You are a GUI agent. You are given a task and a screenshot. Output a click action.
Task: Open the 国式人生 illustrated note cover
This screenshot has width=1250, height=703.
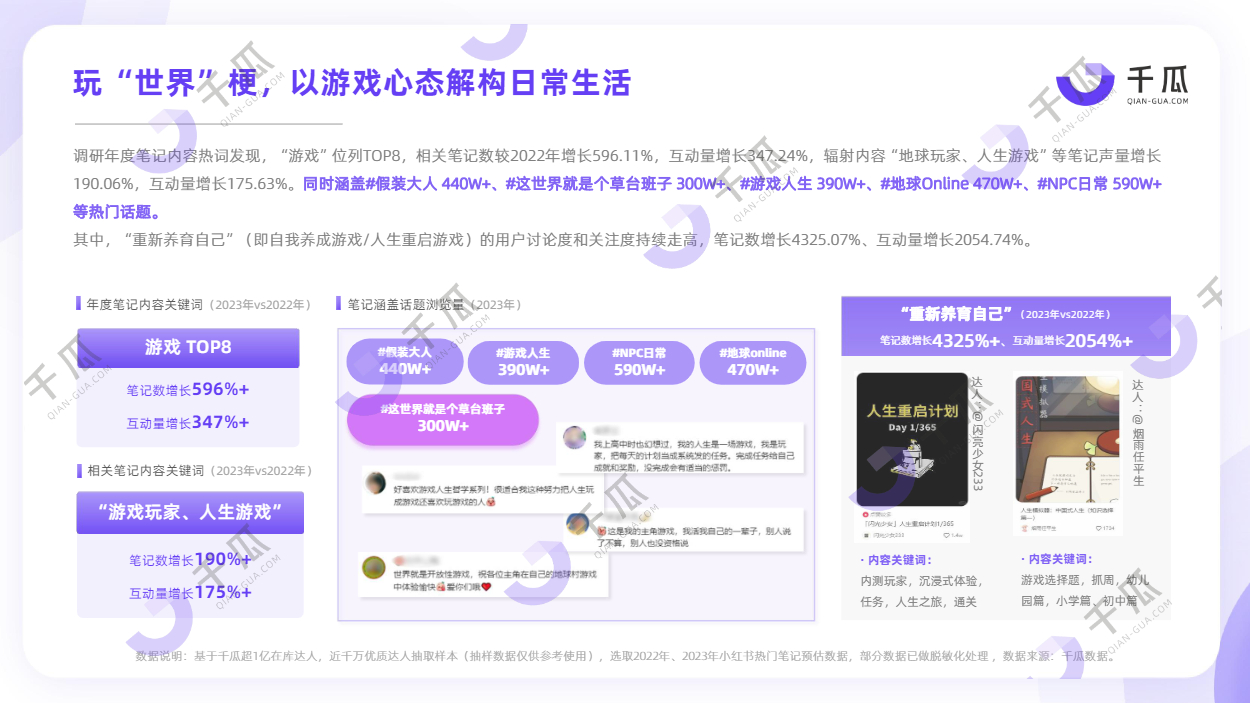tap(1067, 438)
